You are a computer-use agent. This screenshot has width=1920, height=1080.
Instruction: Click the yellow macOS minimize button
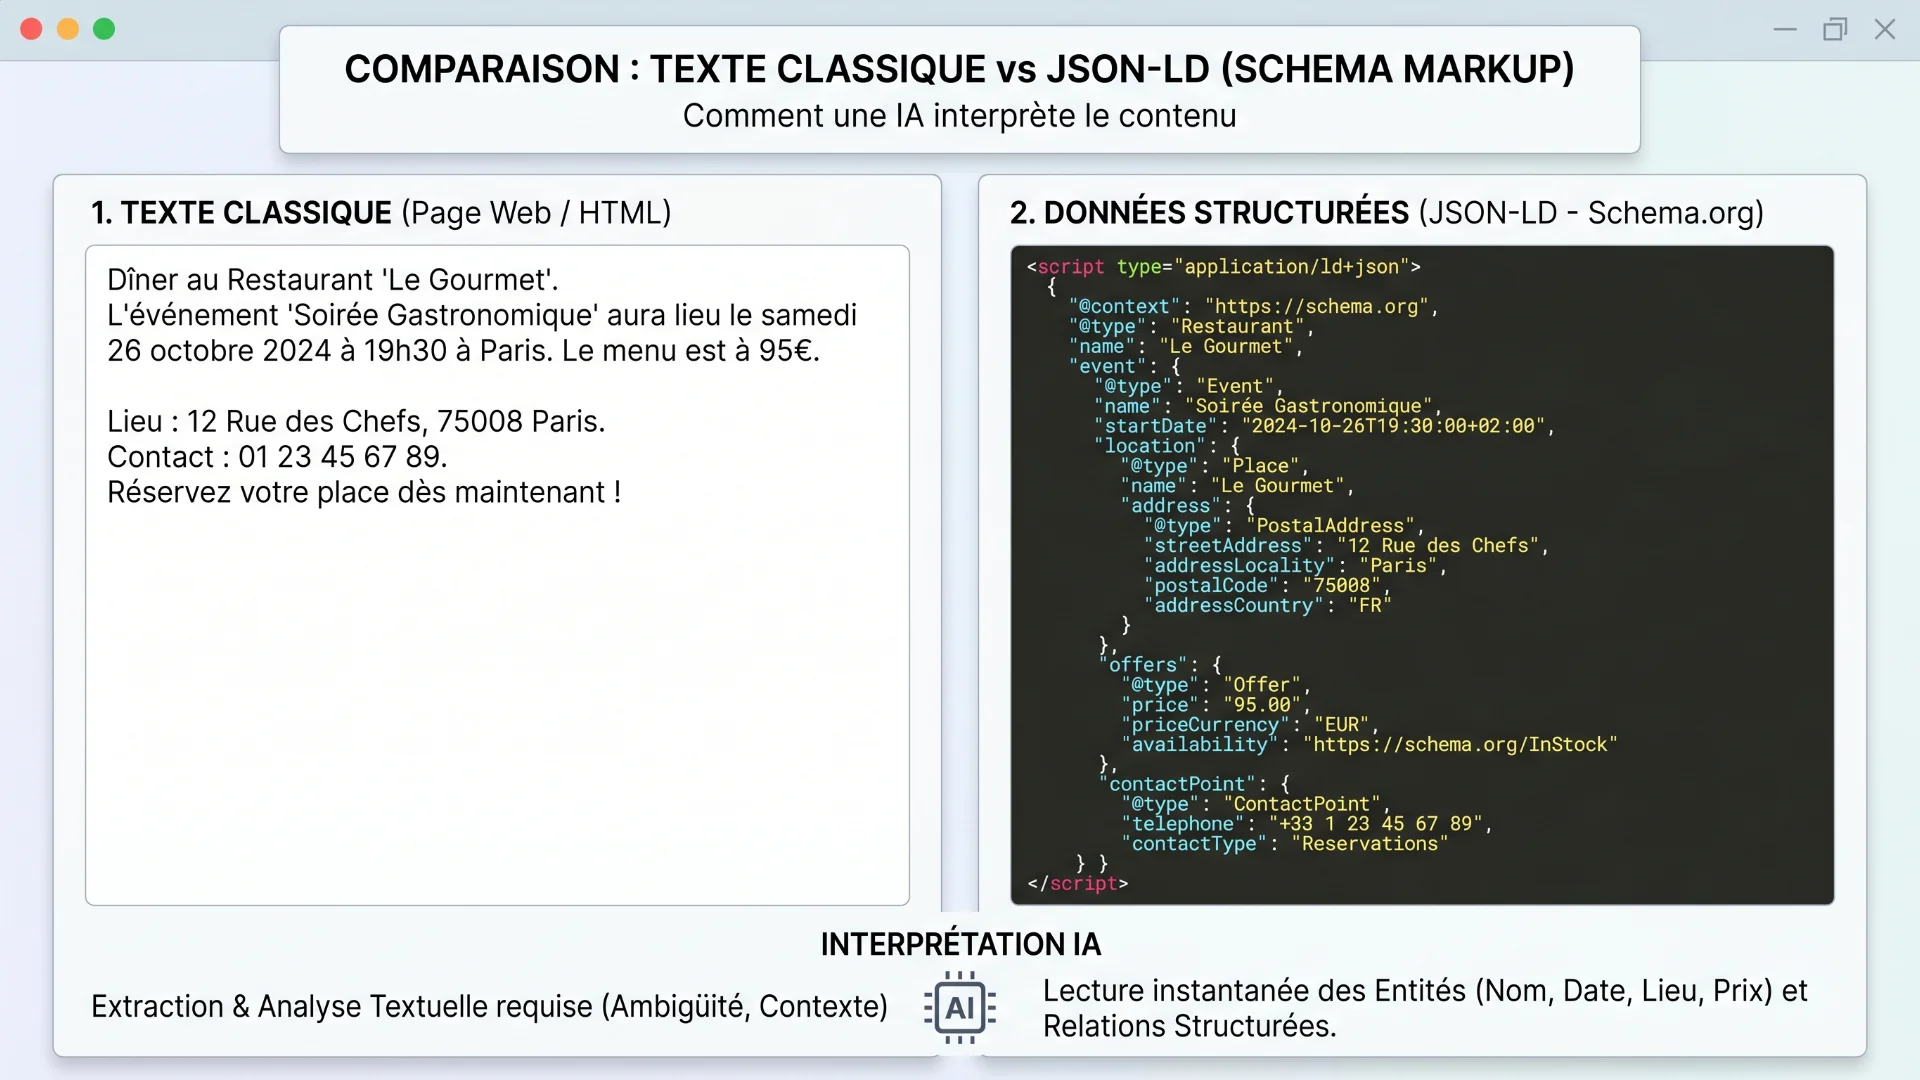[67, 29]
